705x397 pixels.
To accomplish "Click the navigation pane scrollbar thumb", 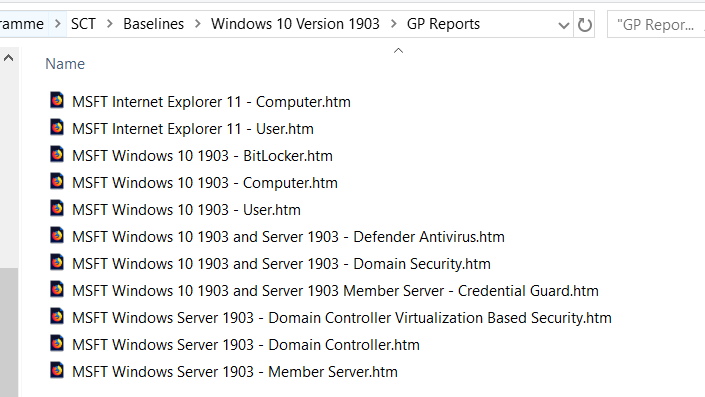I will 9,332.
